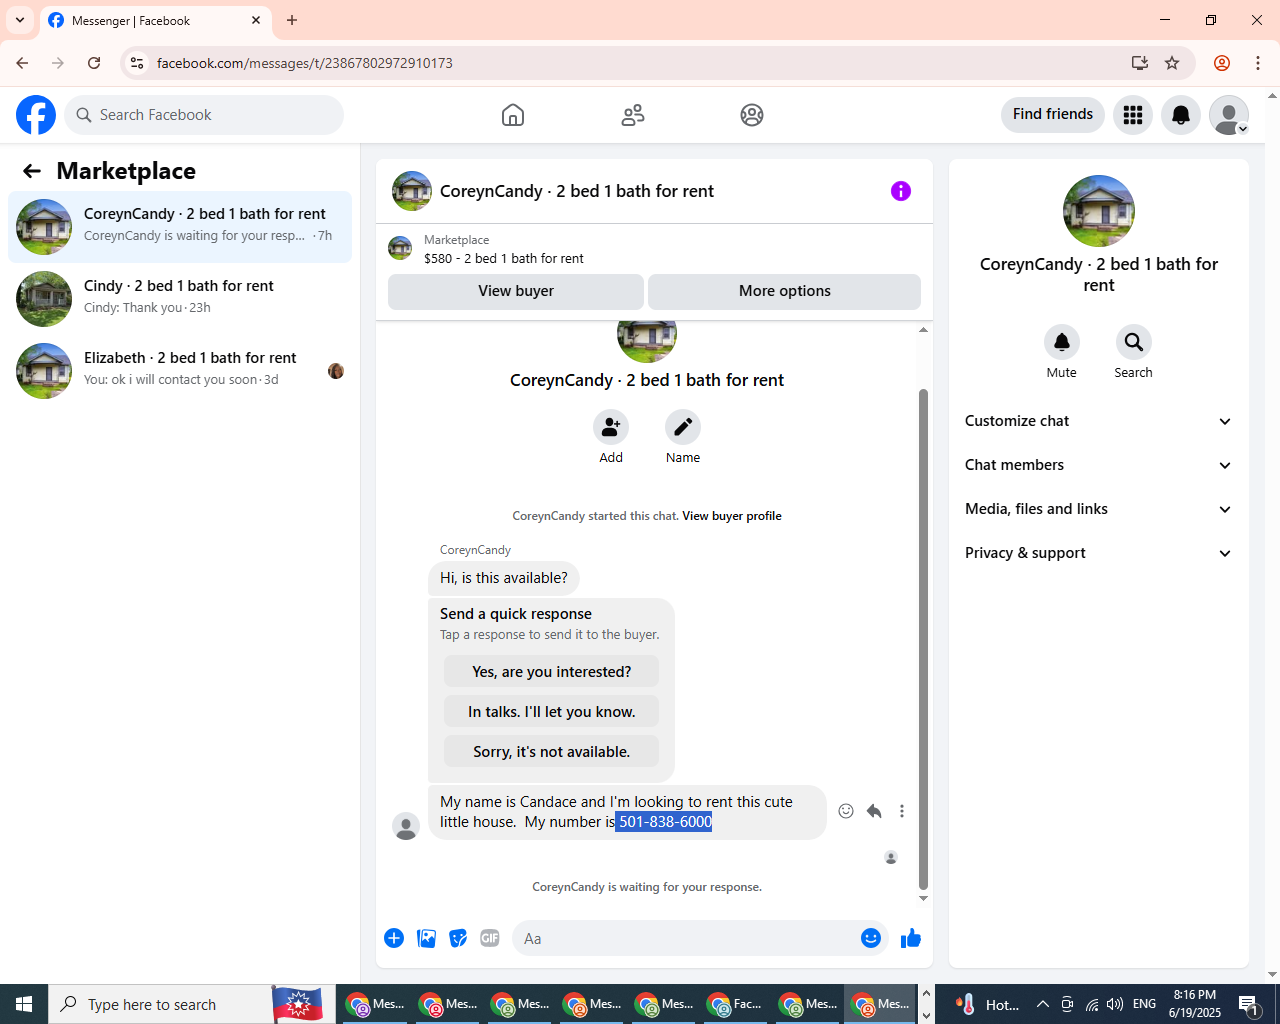Open the Groups icon in top navigation

tap(752, 115)
